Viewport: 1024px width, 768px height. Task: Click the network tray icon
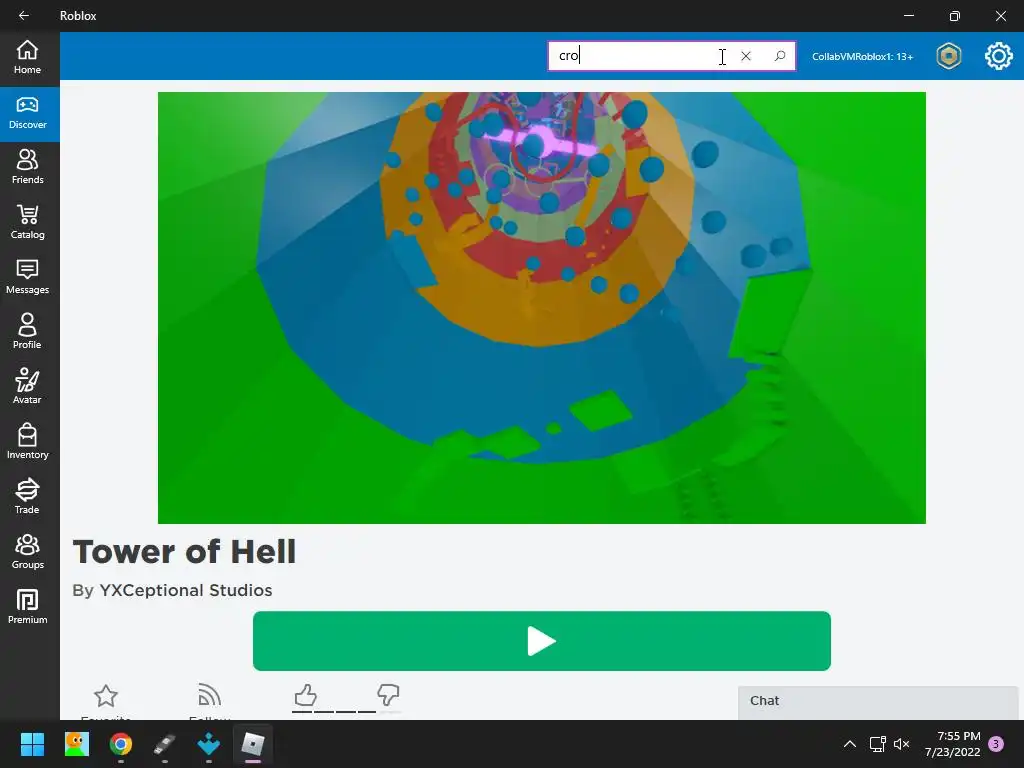pyautogui.click(x=877, y=744)
